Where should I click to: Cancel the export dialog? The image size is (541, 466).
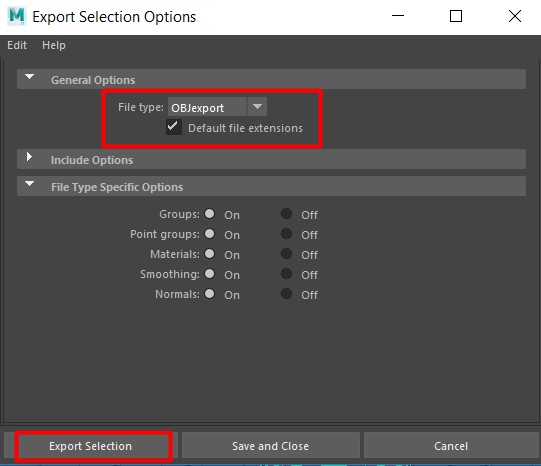tap(451, 446)
